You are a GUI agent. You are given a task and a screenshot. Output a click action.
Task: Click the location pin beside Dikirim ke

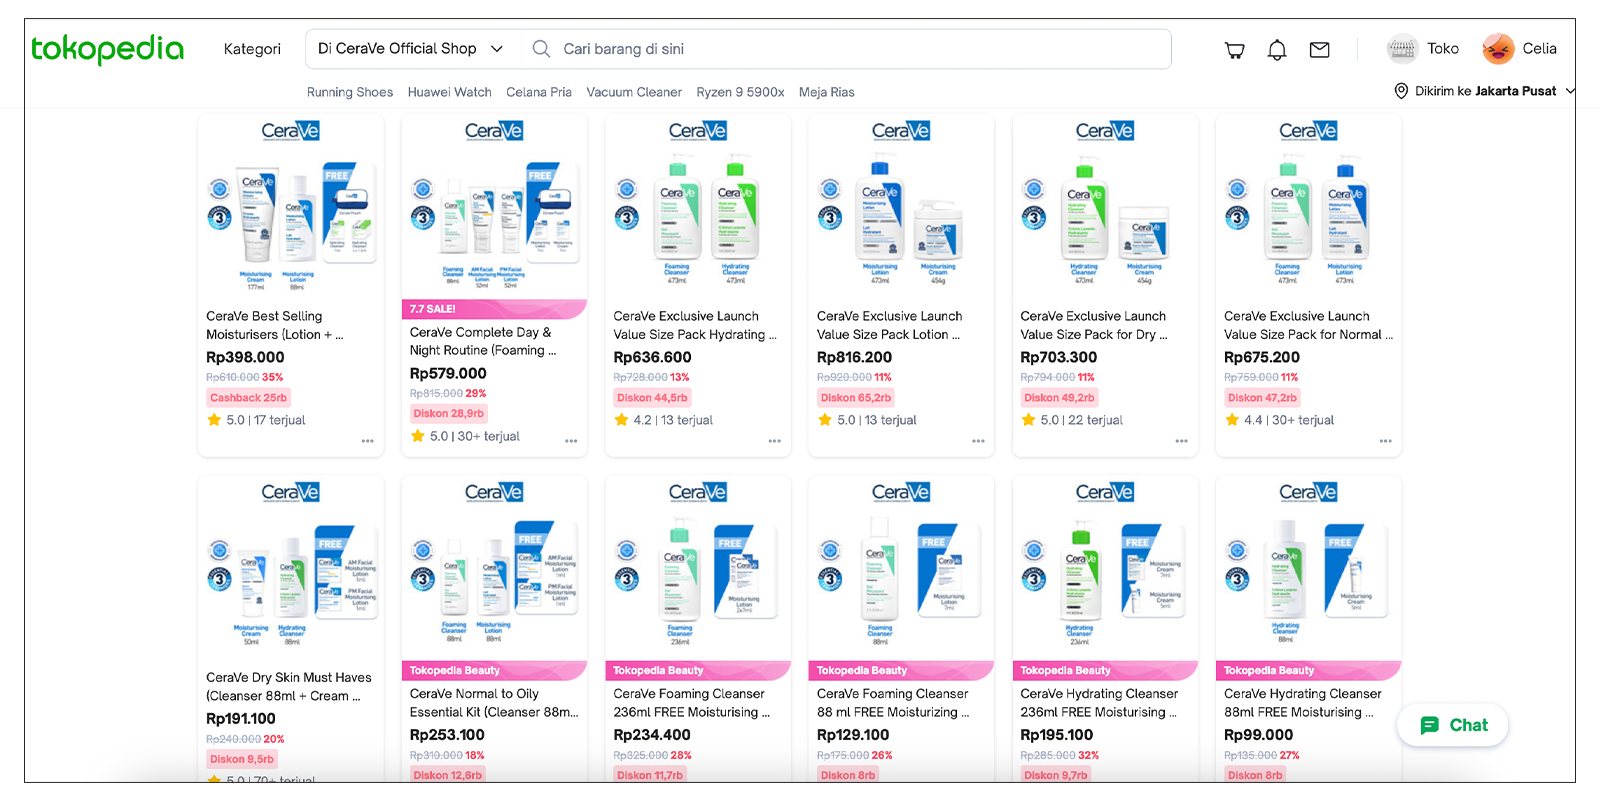click(x=1400, y=90)
